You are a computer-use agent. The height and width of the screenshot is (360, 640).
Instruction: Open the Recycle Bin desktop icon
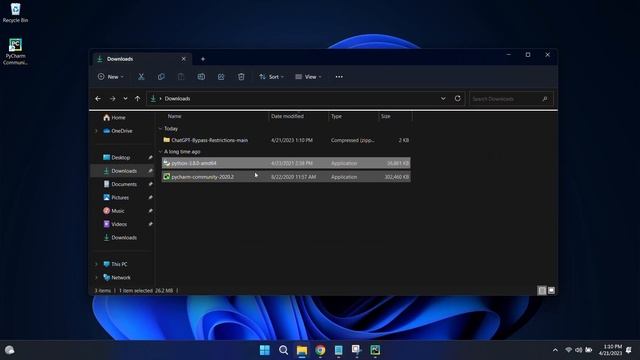coord(16,13)
